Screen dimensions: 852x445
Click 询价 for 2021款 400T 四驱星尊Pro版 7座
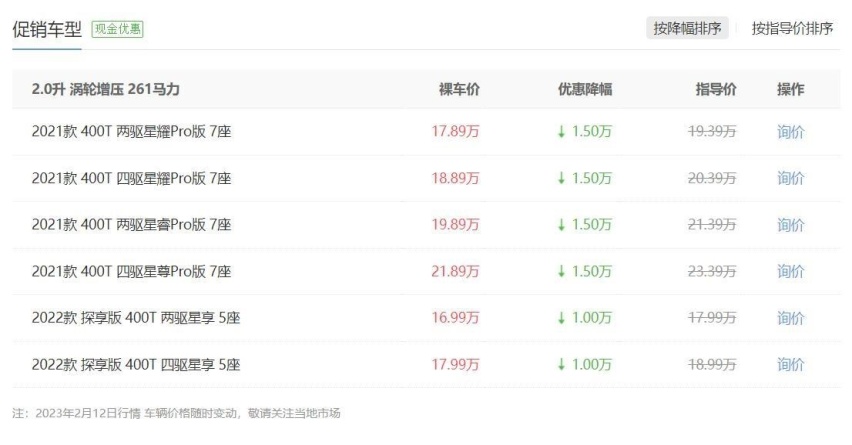point(790,271)
